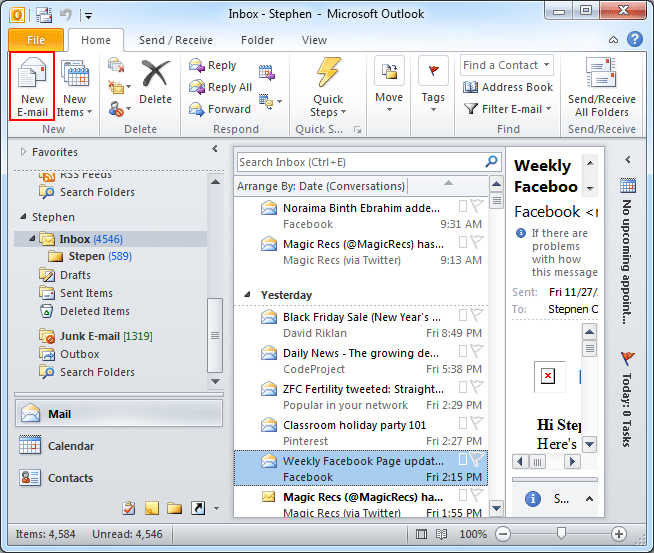
Task: Open Outlook Help question mark icon
Action: [634, 40]
